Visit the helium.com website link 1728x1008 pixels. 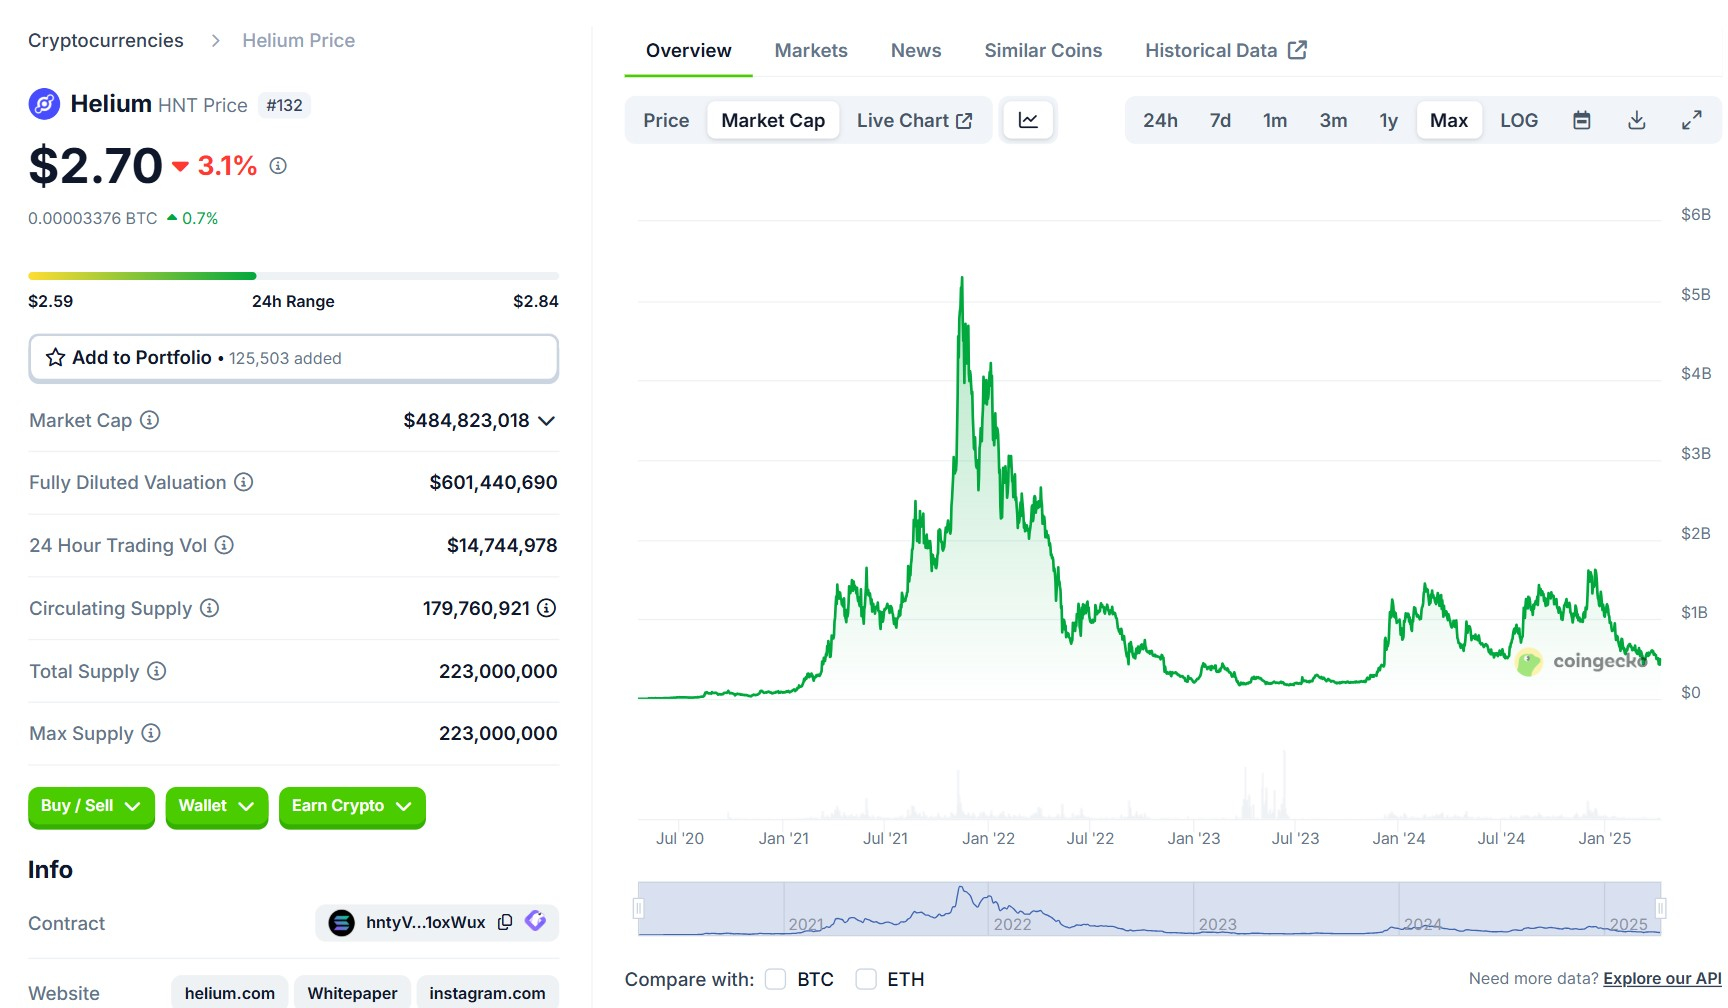(x=229, y=992)
